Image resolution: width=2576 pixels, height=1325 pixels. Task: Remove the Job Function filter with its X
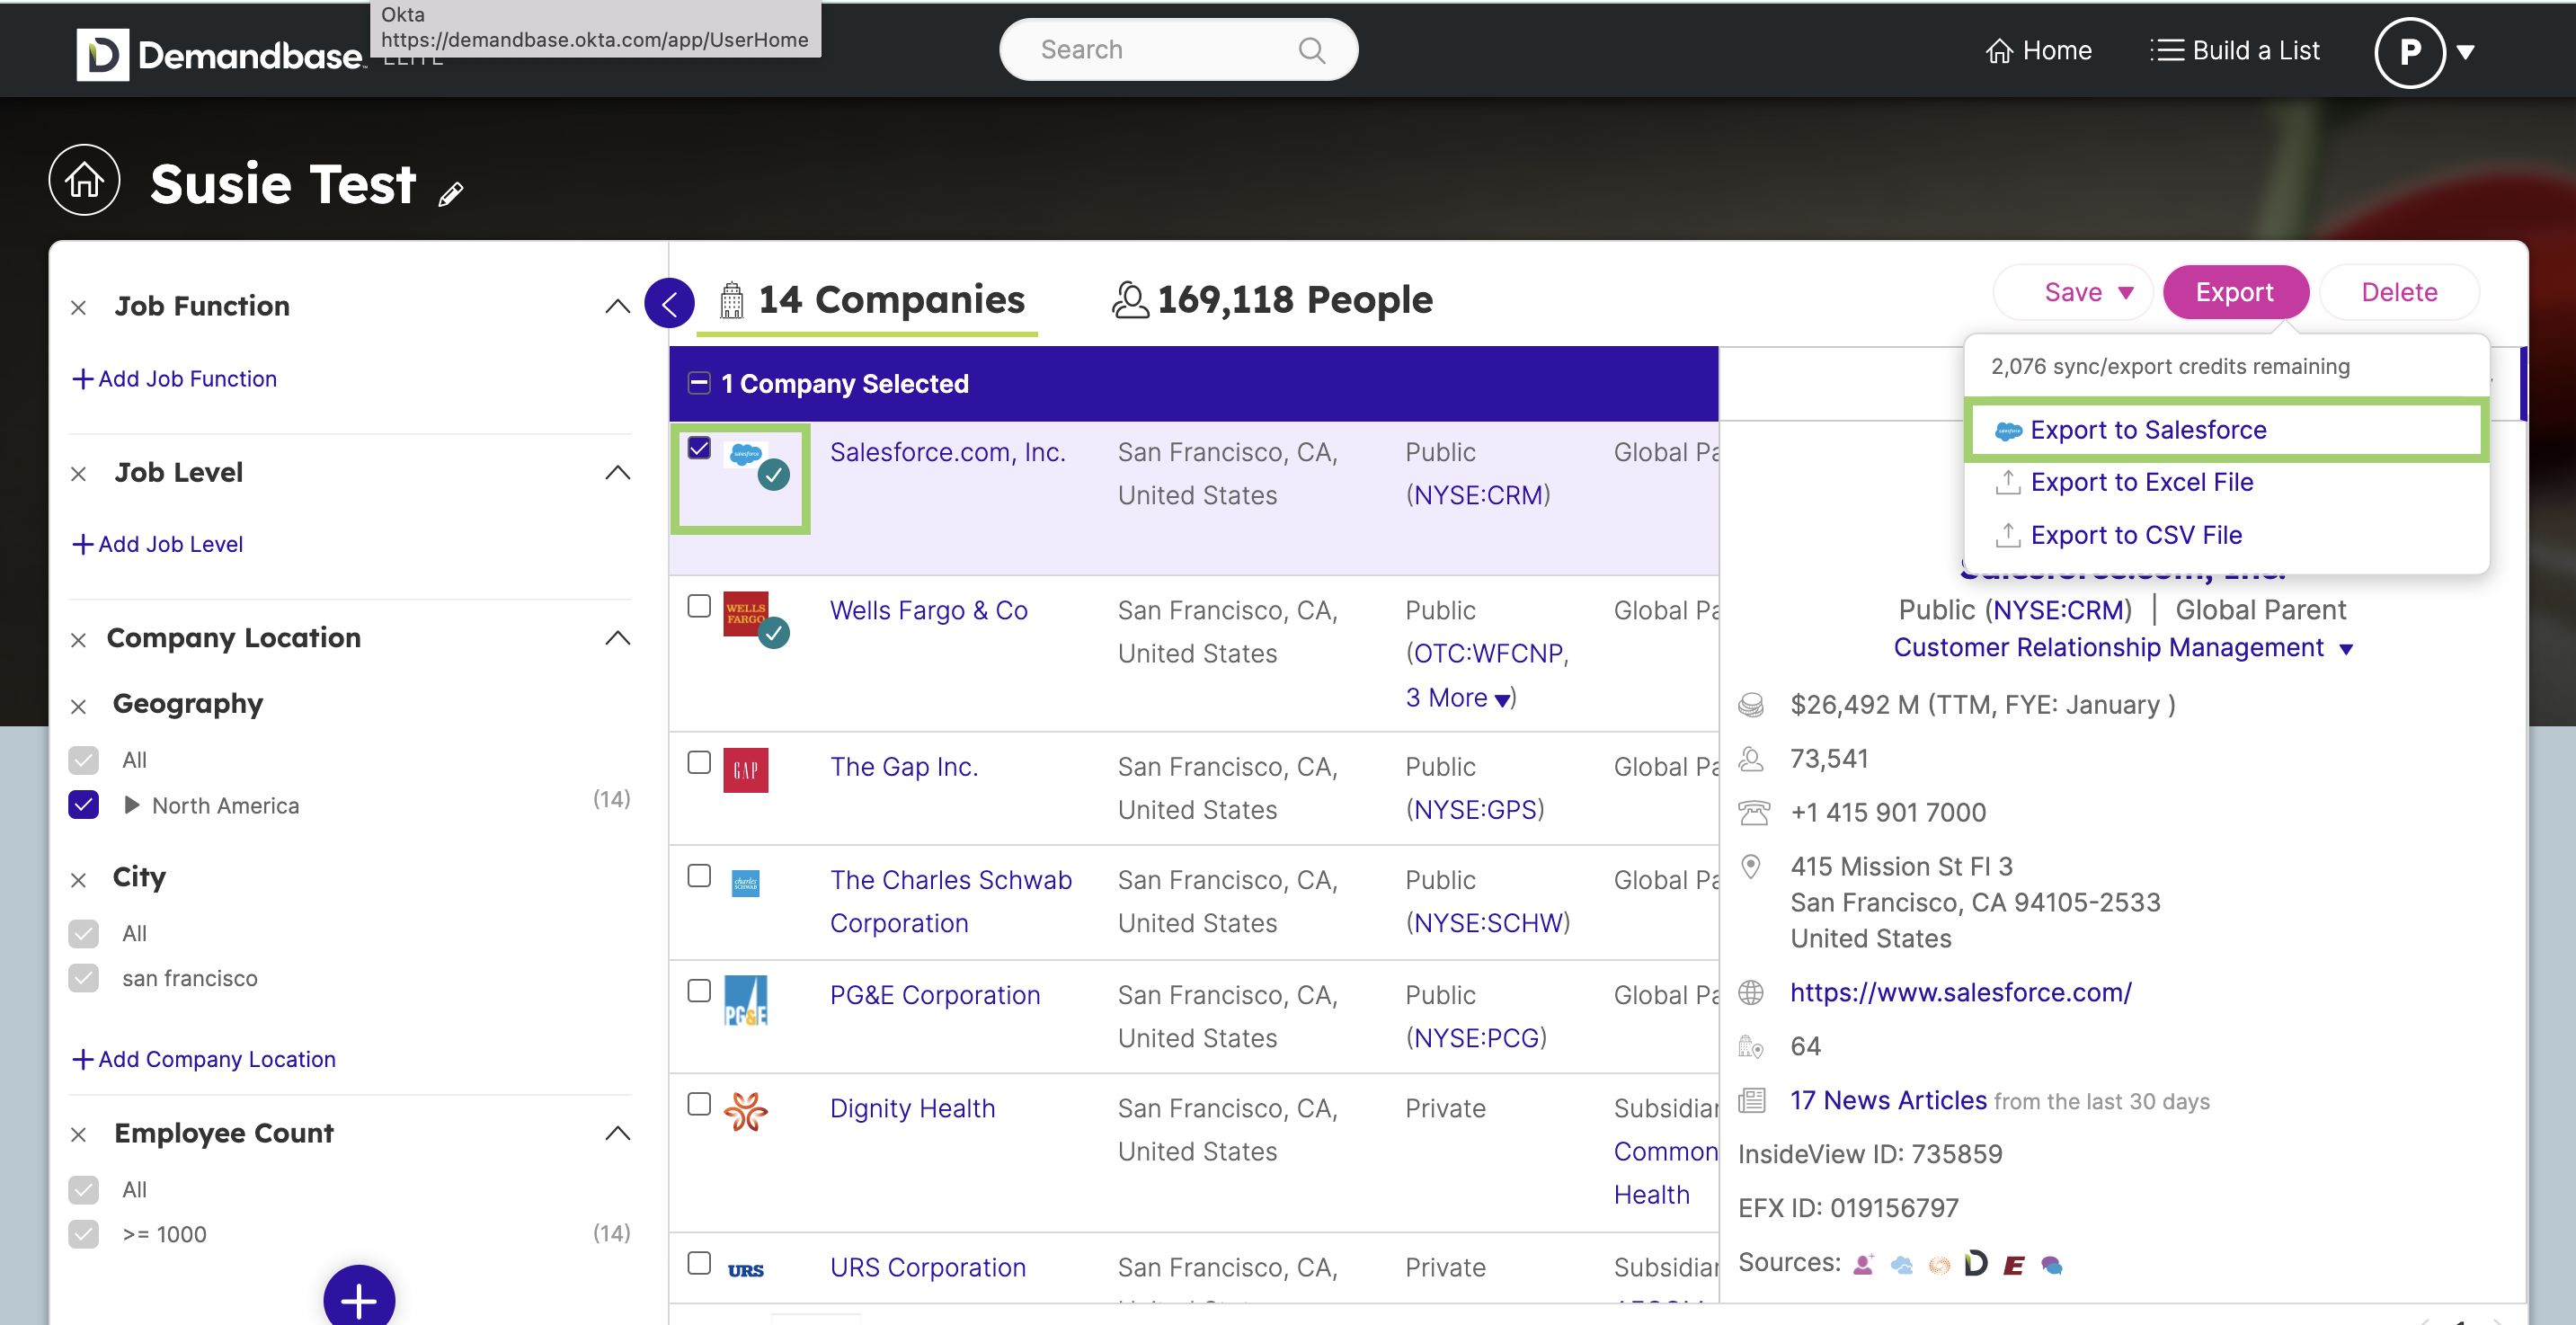click(x=79, y=308)
